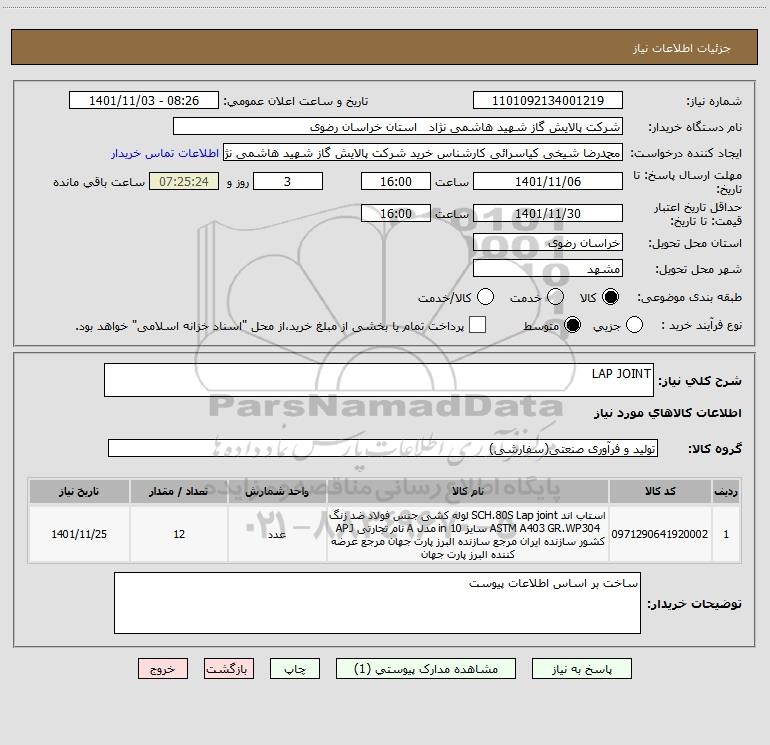Click the ردیف column header
This screenshot has height=745, width=770.
point(726,491)
